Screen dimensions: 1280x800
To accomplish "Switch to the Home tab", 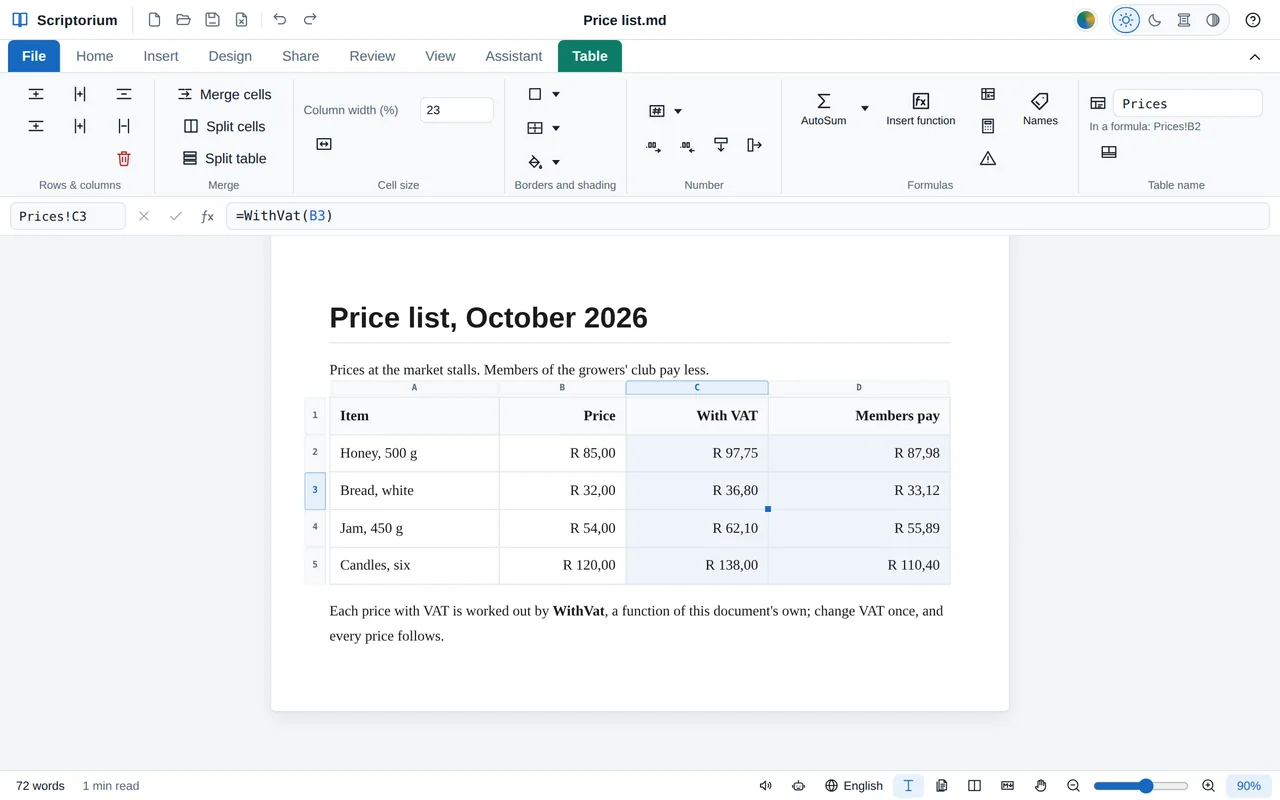I will [x=95, y=56].
